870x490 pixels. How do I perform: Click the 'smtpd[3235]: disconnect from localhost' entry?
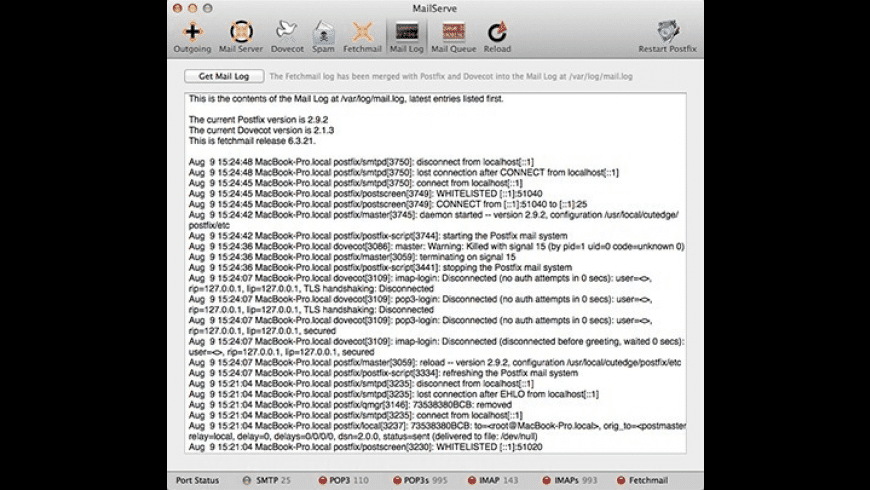(361, 383)
